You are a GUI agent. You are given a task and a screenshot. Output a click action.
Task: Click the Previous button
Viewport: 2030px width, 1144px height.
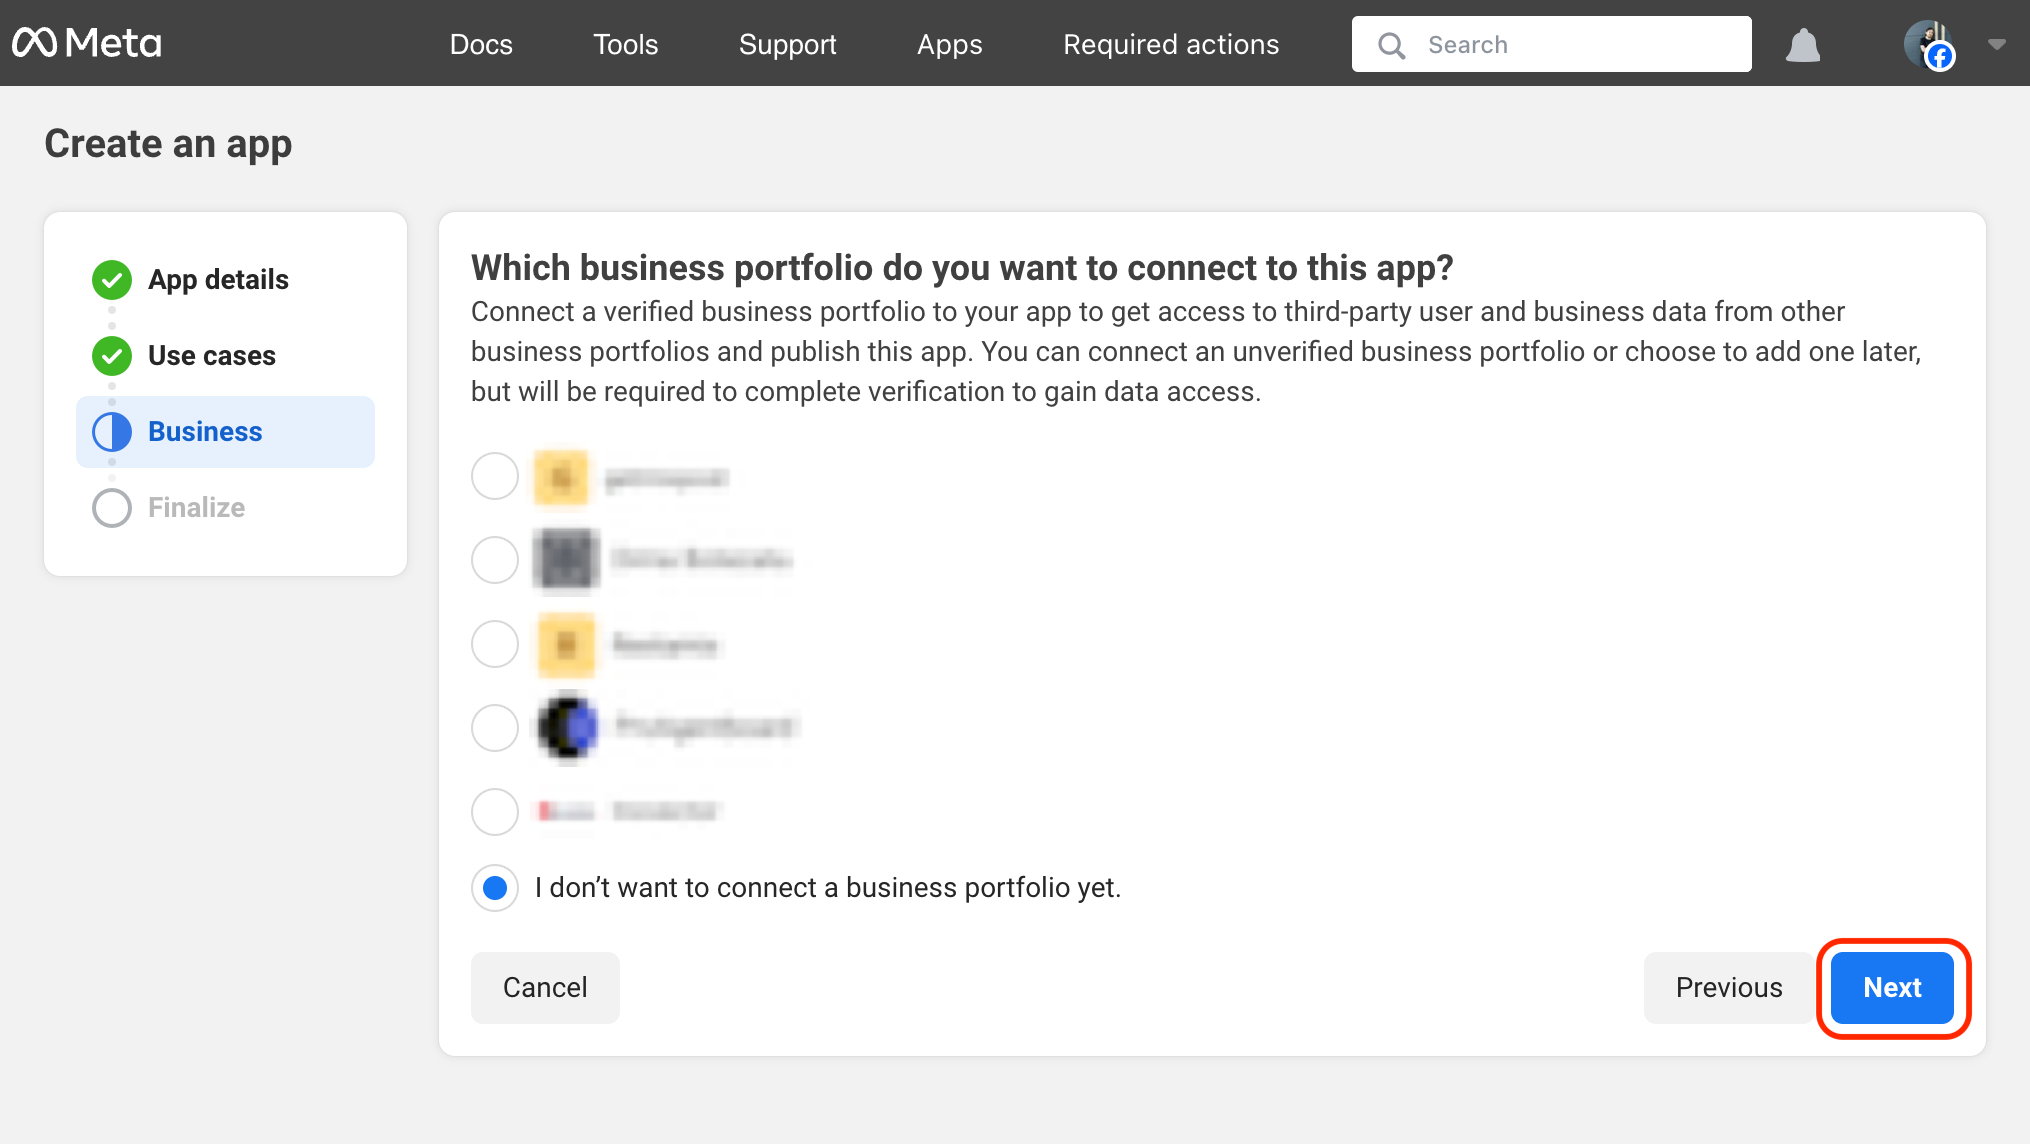[x=1729, y=988]
